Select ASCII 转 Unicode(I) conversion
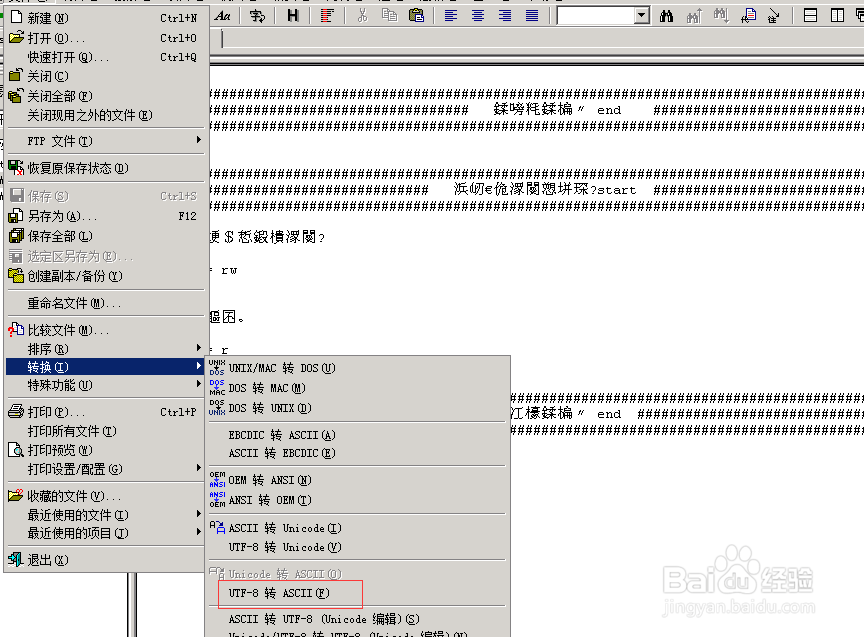This screenshot has height=637, width=864. (x=357, y=528)
